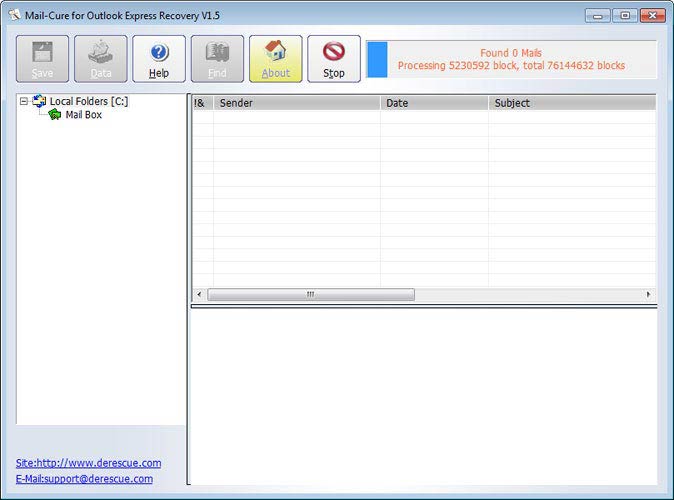The height and width of the screenshot is (500, 674).
Task: Click the 'Found 0 Mails' status text
Action: point(511,53)
